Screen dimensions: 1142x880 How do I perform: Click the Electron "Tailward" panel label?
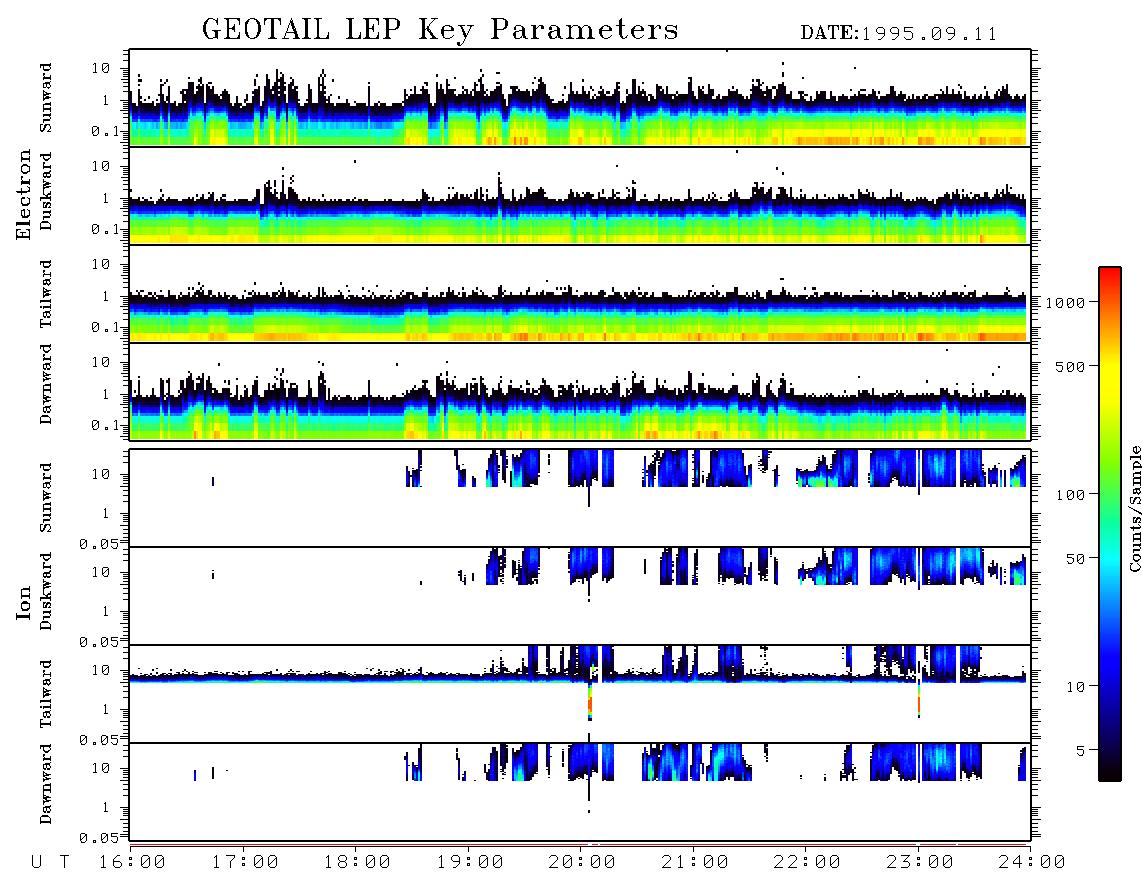click(x=46, y=294)
